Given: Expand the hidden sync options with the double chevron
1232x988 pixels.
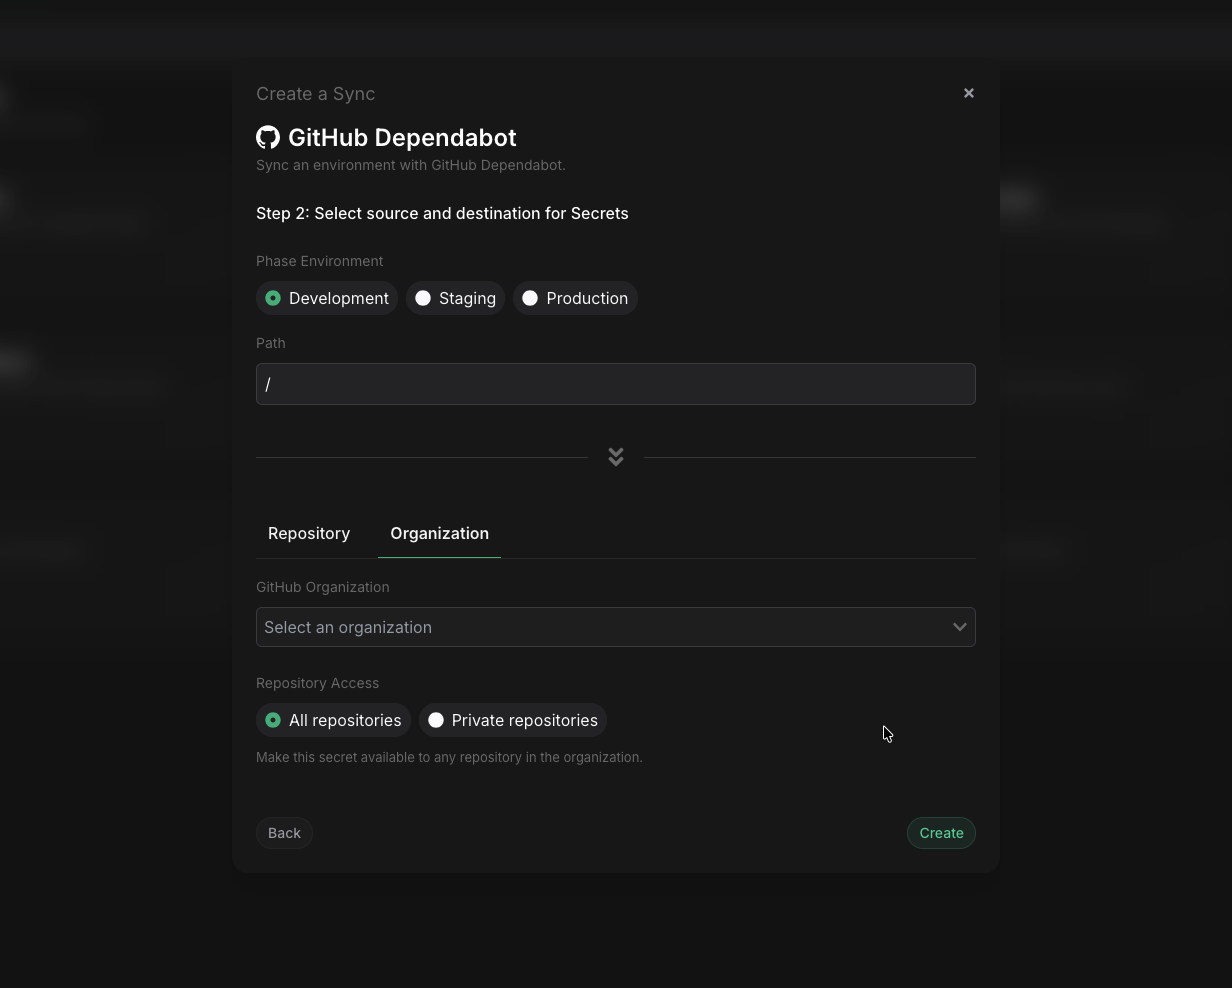Looking at the screenshot, I should (616, 456).
